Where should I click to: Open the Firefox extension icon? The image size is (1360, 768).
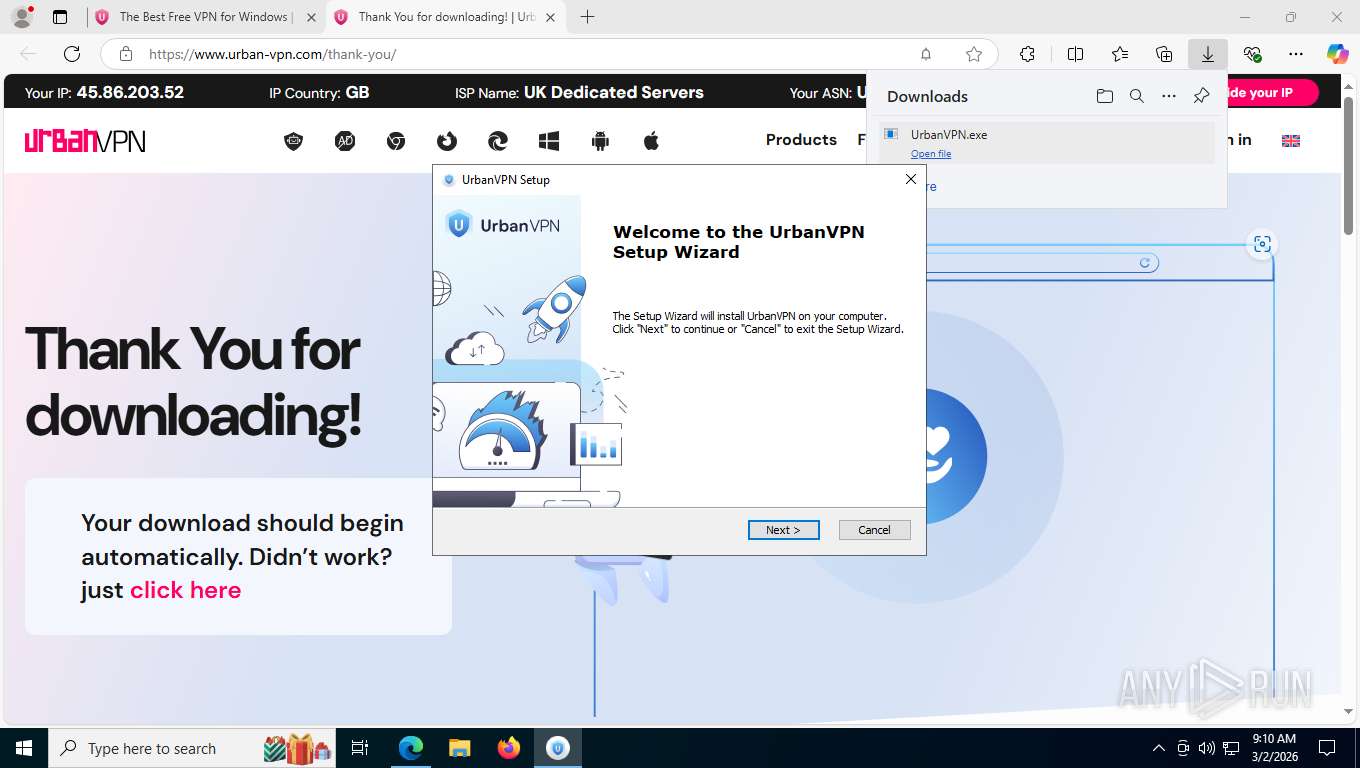click(x=447, y=141)
